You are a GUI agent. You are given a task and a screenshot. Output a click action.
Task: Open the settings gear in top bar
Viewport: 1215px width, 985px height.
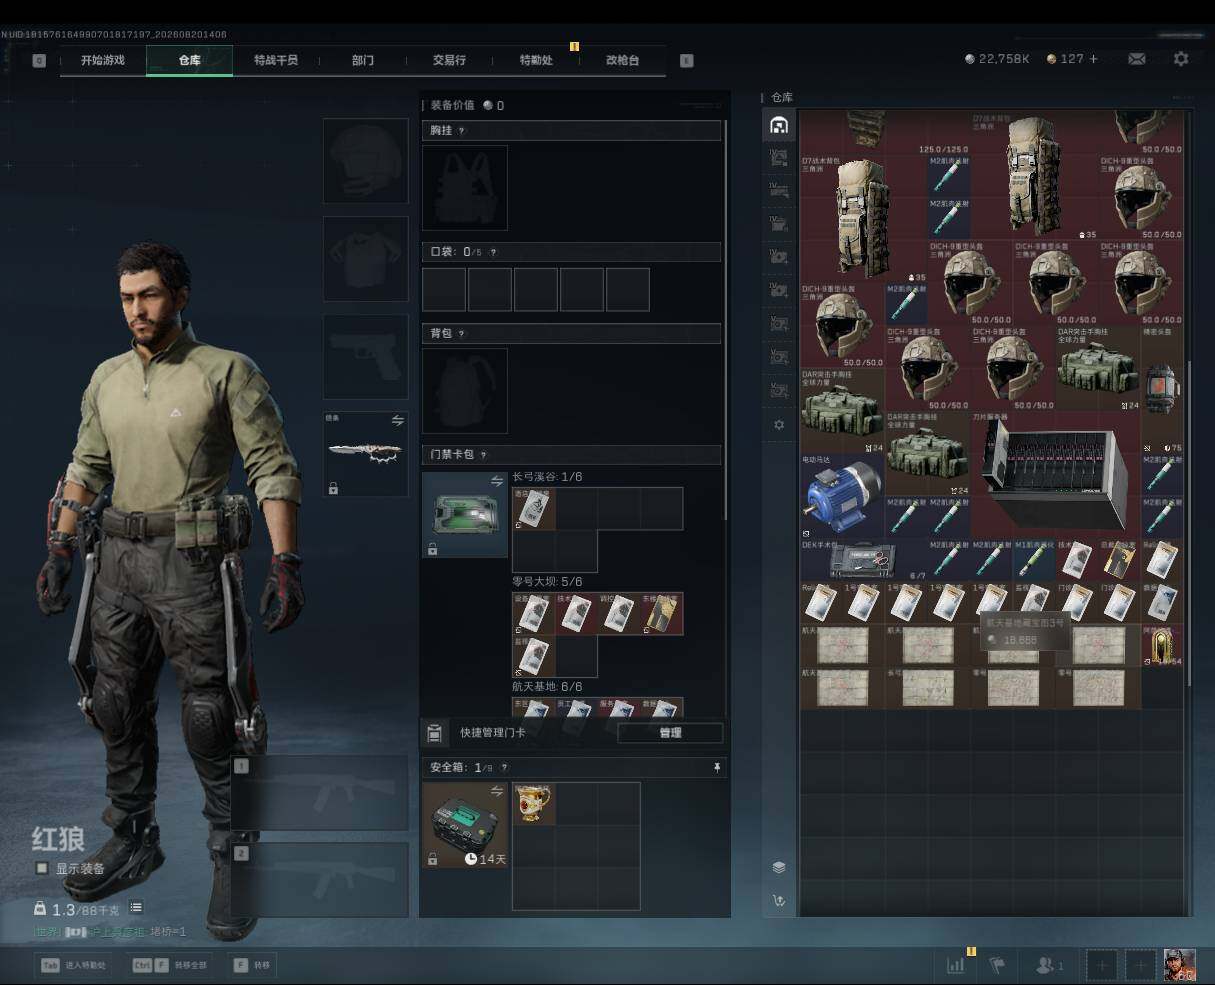(1181, 59)
